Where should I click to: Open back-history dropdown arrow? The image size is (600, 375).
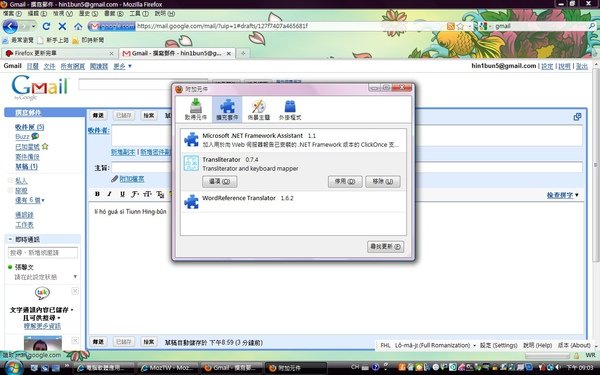click(x=34, y=26)
